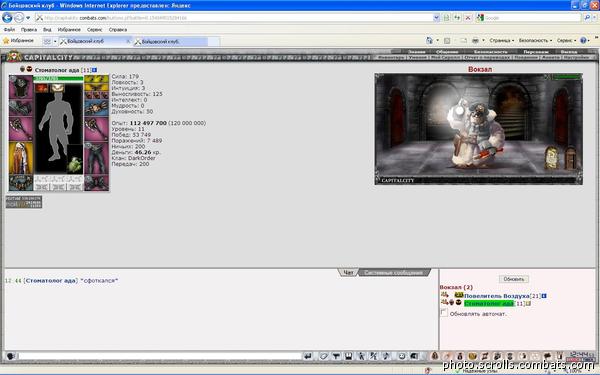Select the right-hand axe weapon slot

(96, 129)
